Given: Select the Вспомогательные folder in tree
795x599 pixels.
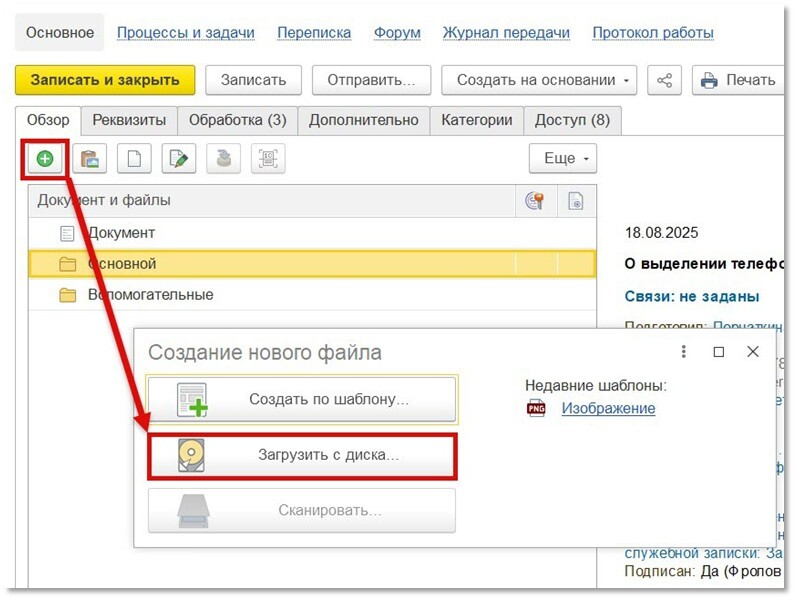Looking at the screenshot, I should coord(150,295).
